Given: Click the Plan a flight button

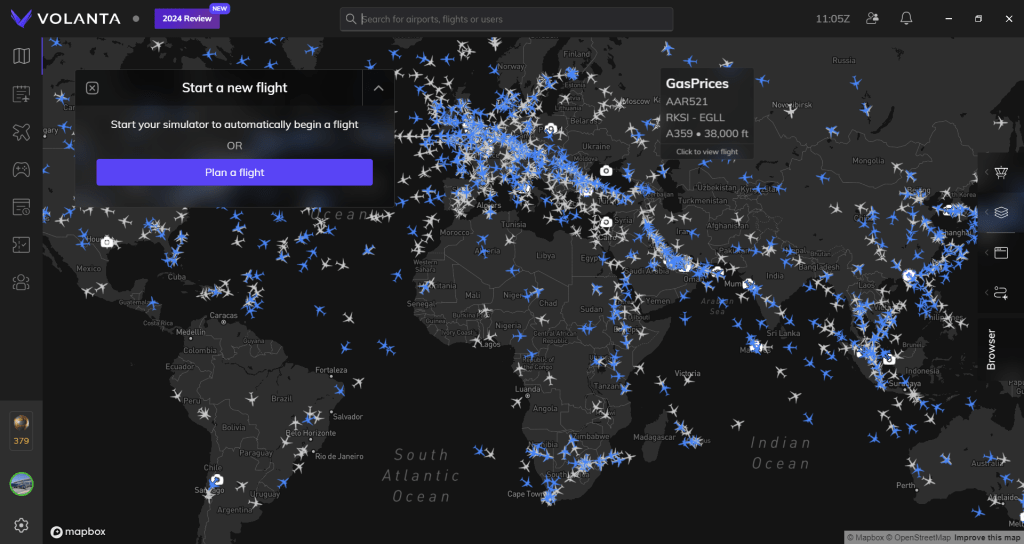Looking at the screenshot, I should [234, 172].
